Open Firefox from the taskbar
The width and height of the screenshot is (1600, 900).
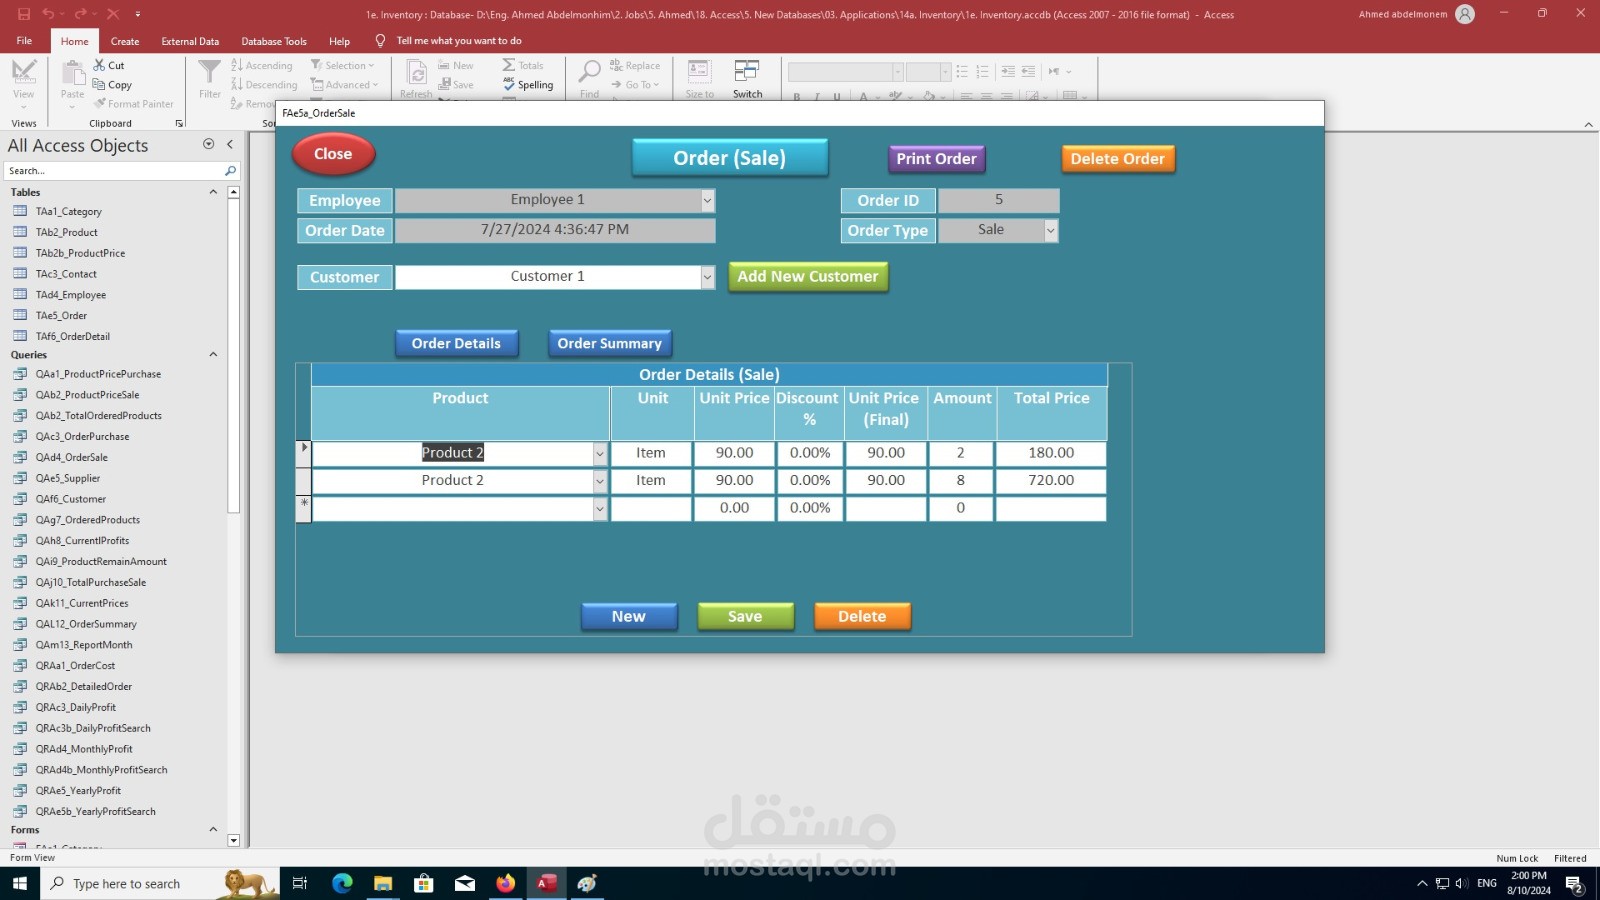coord(506,883)
